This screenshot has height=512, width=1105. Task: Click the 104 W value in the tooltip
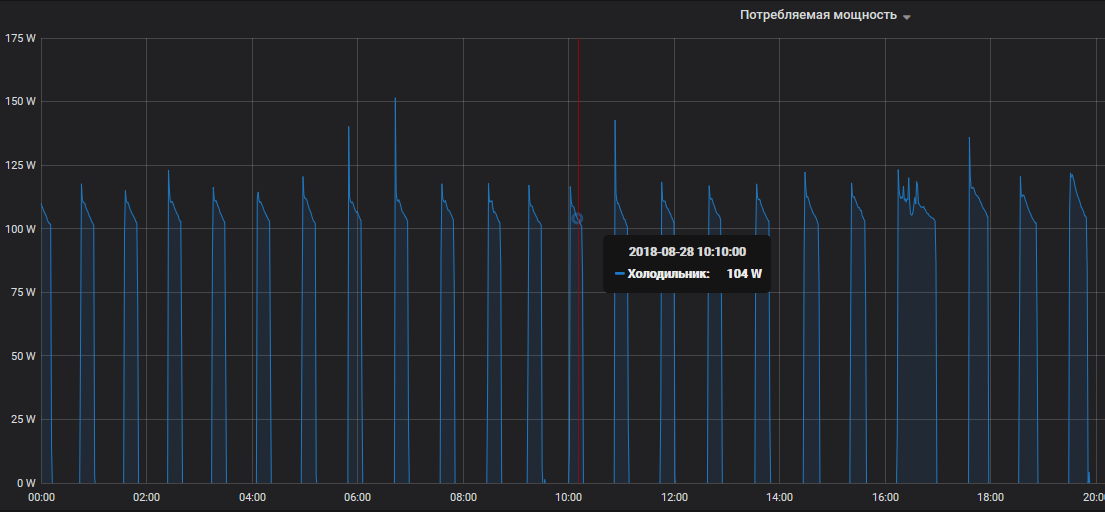744,274
